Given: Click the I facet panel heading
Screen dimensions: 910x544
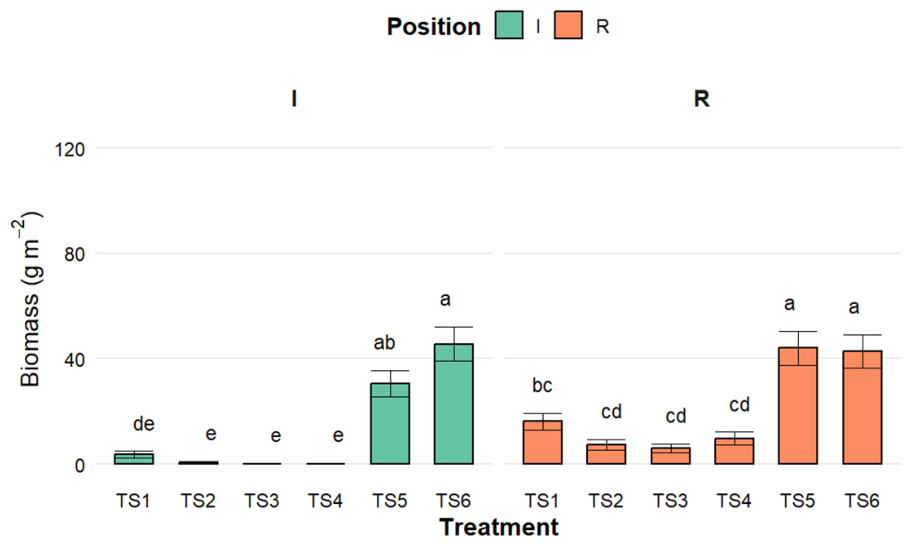Looking at the screenshot, I should click(294, 99).
